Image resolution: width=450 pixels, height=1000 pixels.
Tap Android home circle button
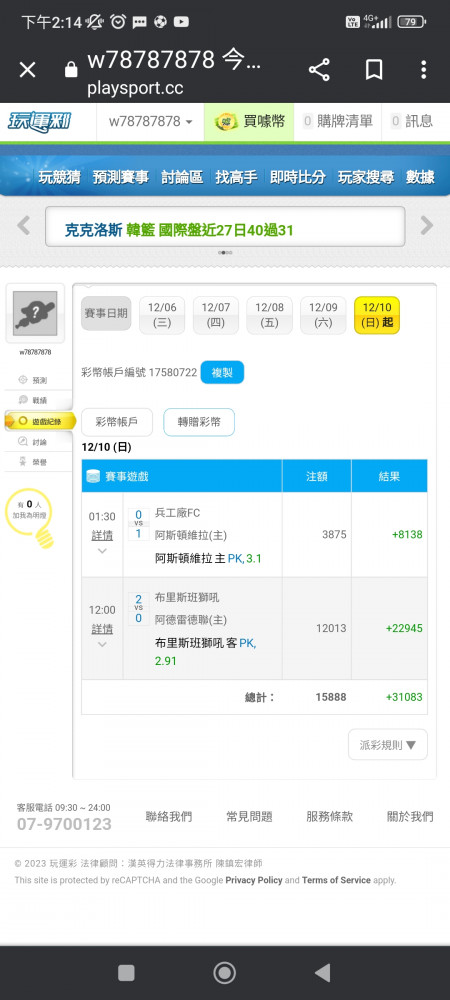tap(224, 973)
